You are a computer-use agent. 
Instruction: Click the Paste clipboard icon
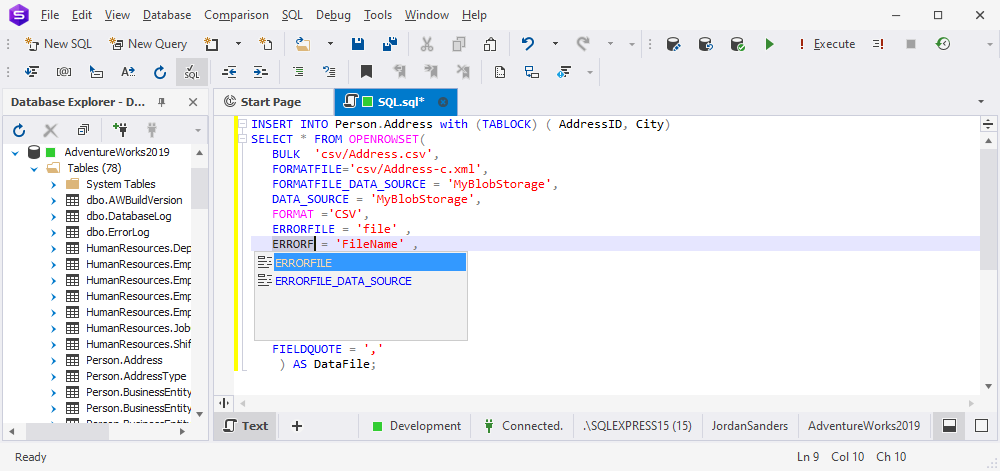(490, 44)
